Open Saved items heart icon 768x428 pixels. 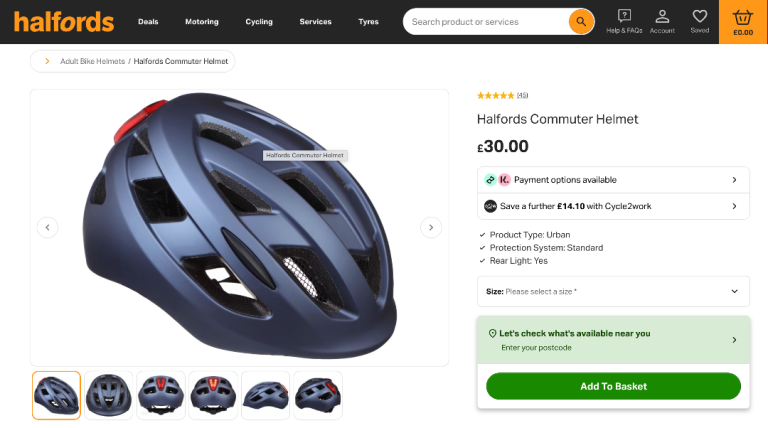[700, 21]
